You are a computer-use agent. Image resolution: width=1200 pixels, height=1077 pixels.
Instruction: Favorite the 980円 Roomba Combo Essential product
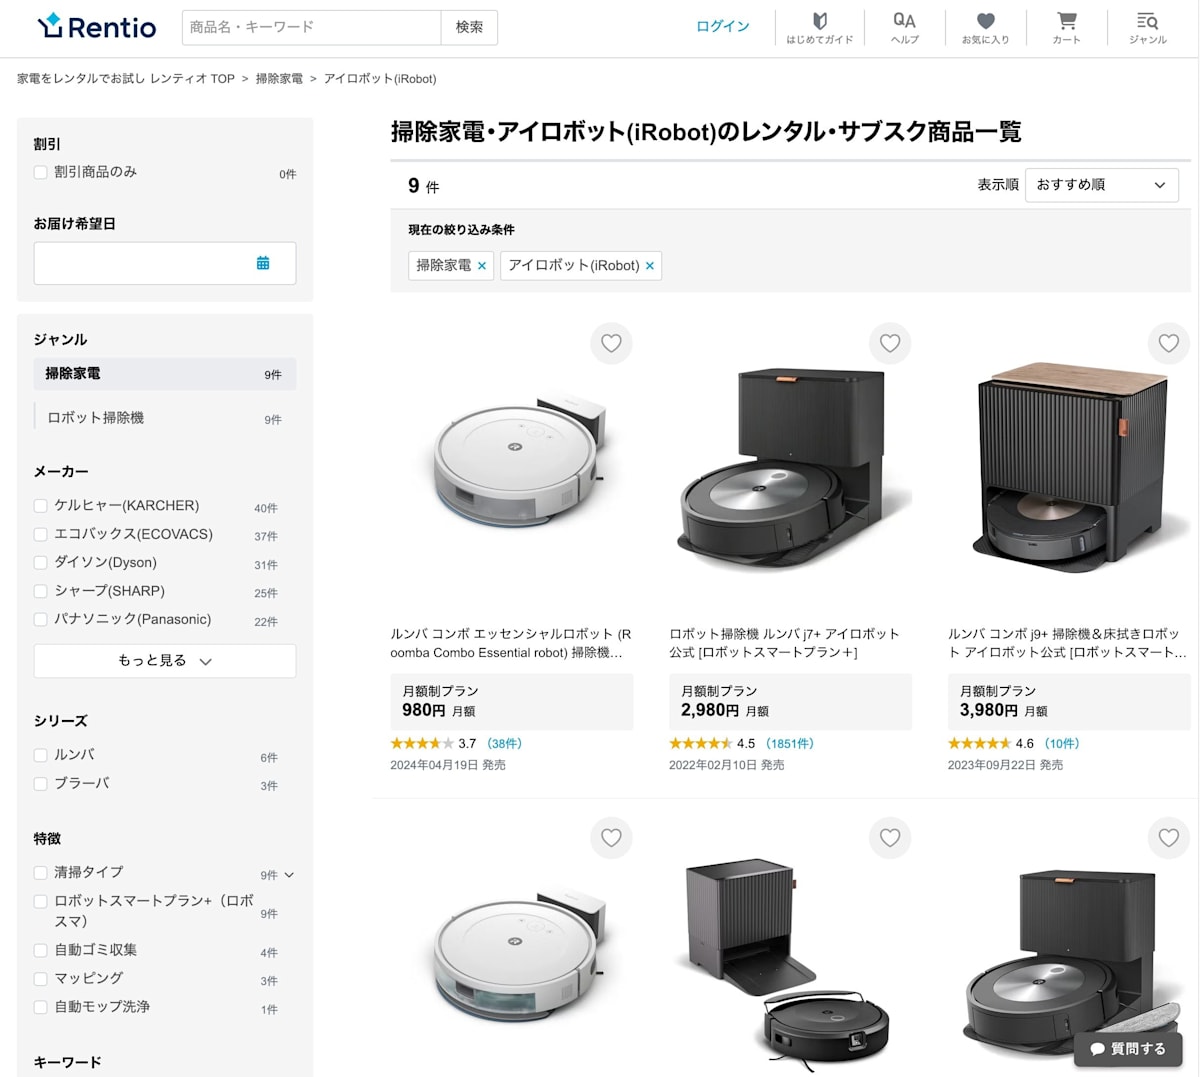(x=611, y=343)
